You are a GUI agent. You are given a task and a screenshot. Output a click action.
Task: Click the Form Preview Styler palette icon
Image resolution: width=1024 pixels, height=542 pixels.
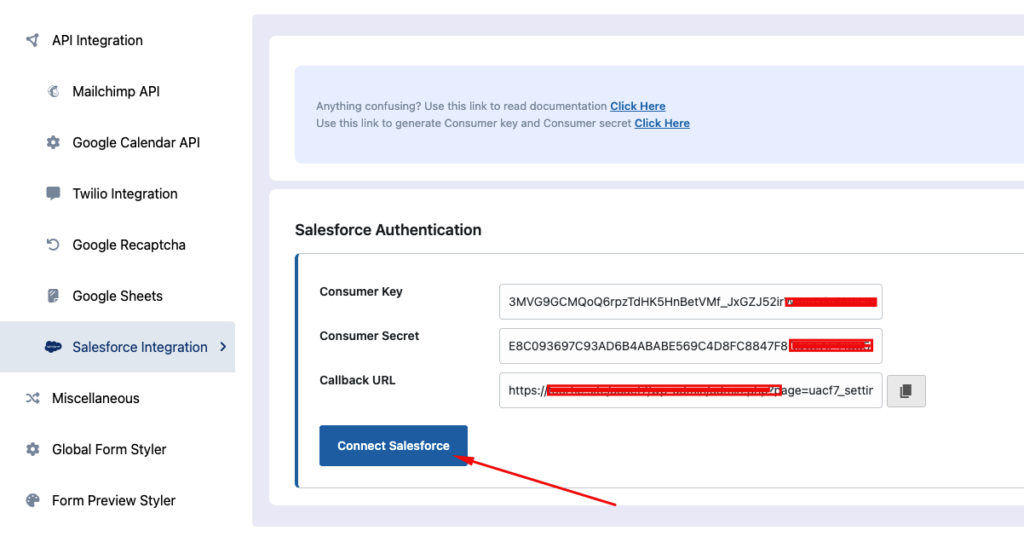32,500
